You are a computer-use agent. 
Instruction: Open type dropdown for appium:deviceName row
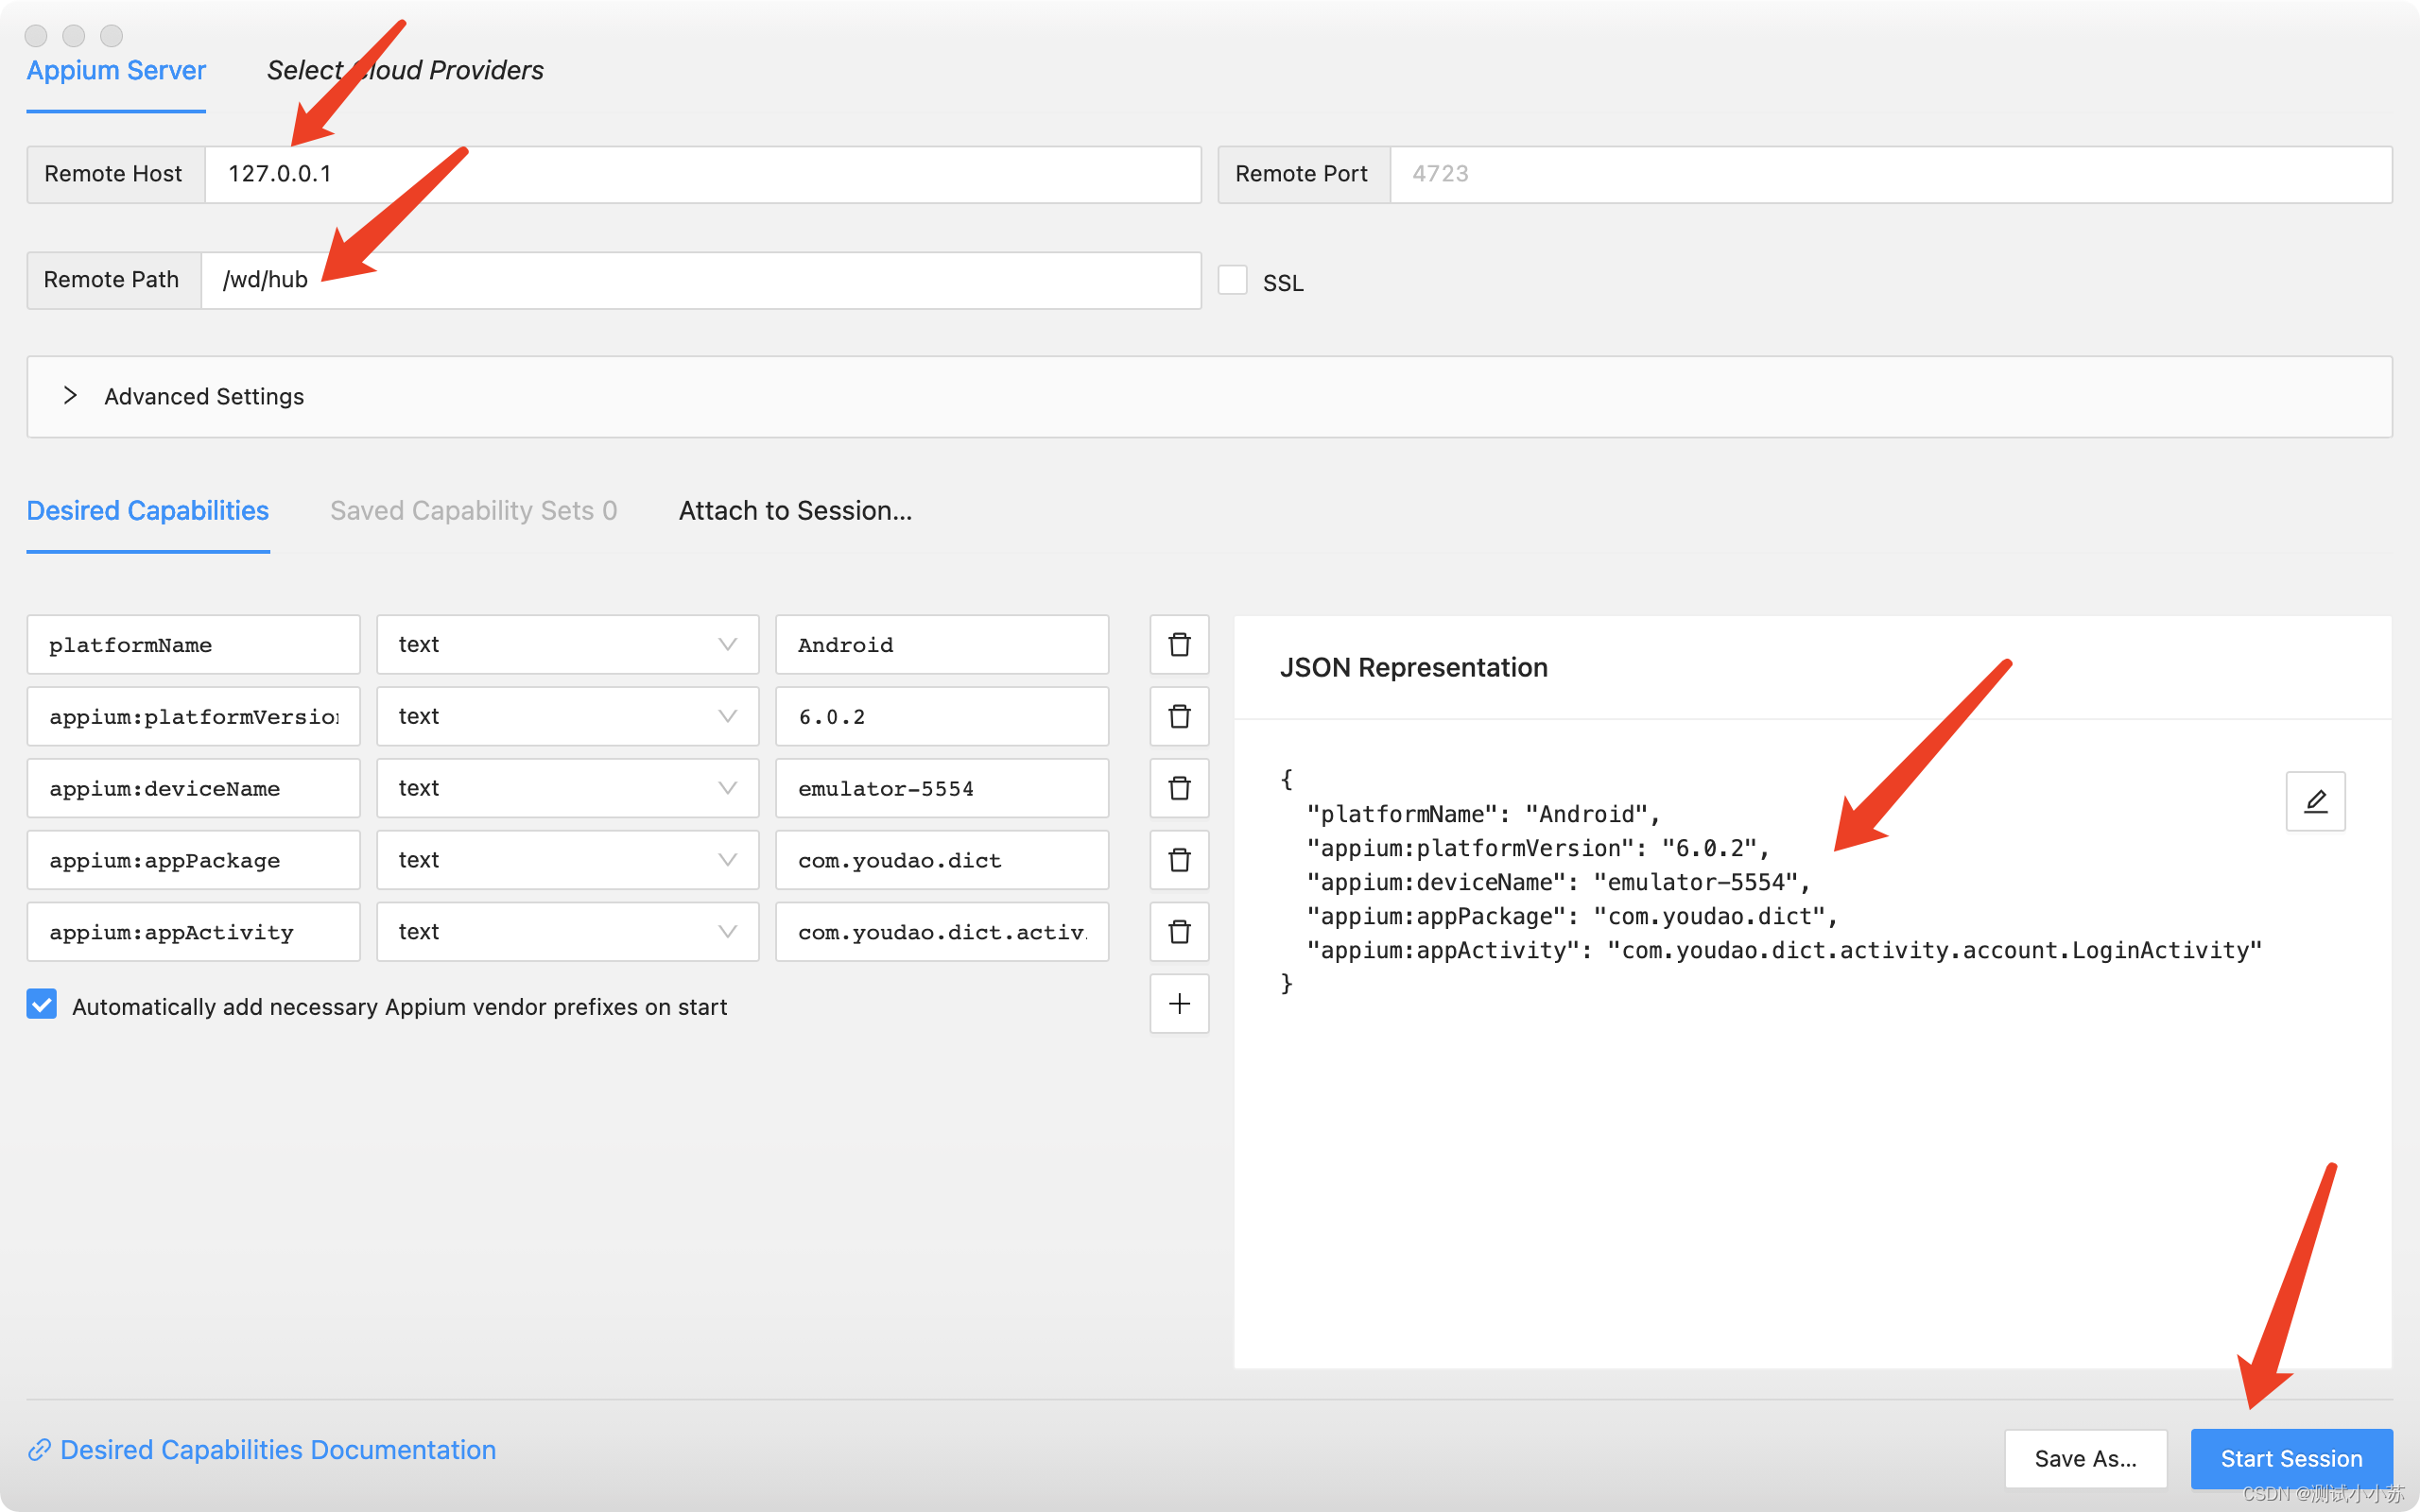pyautogui.click(x=567, y=788)
